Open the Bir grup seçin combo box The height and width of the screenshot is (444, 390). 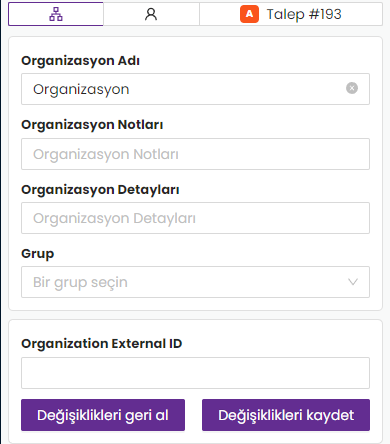(x=195, y=282)
